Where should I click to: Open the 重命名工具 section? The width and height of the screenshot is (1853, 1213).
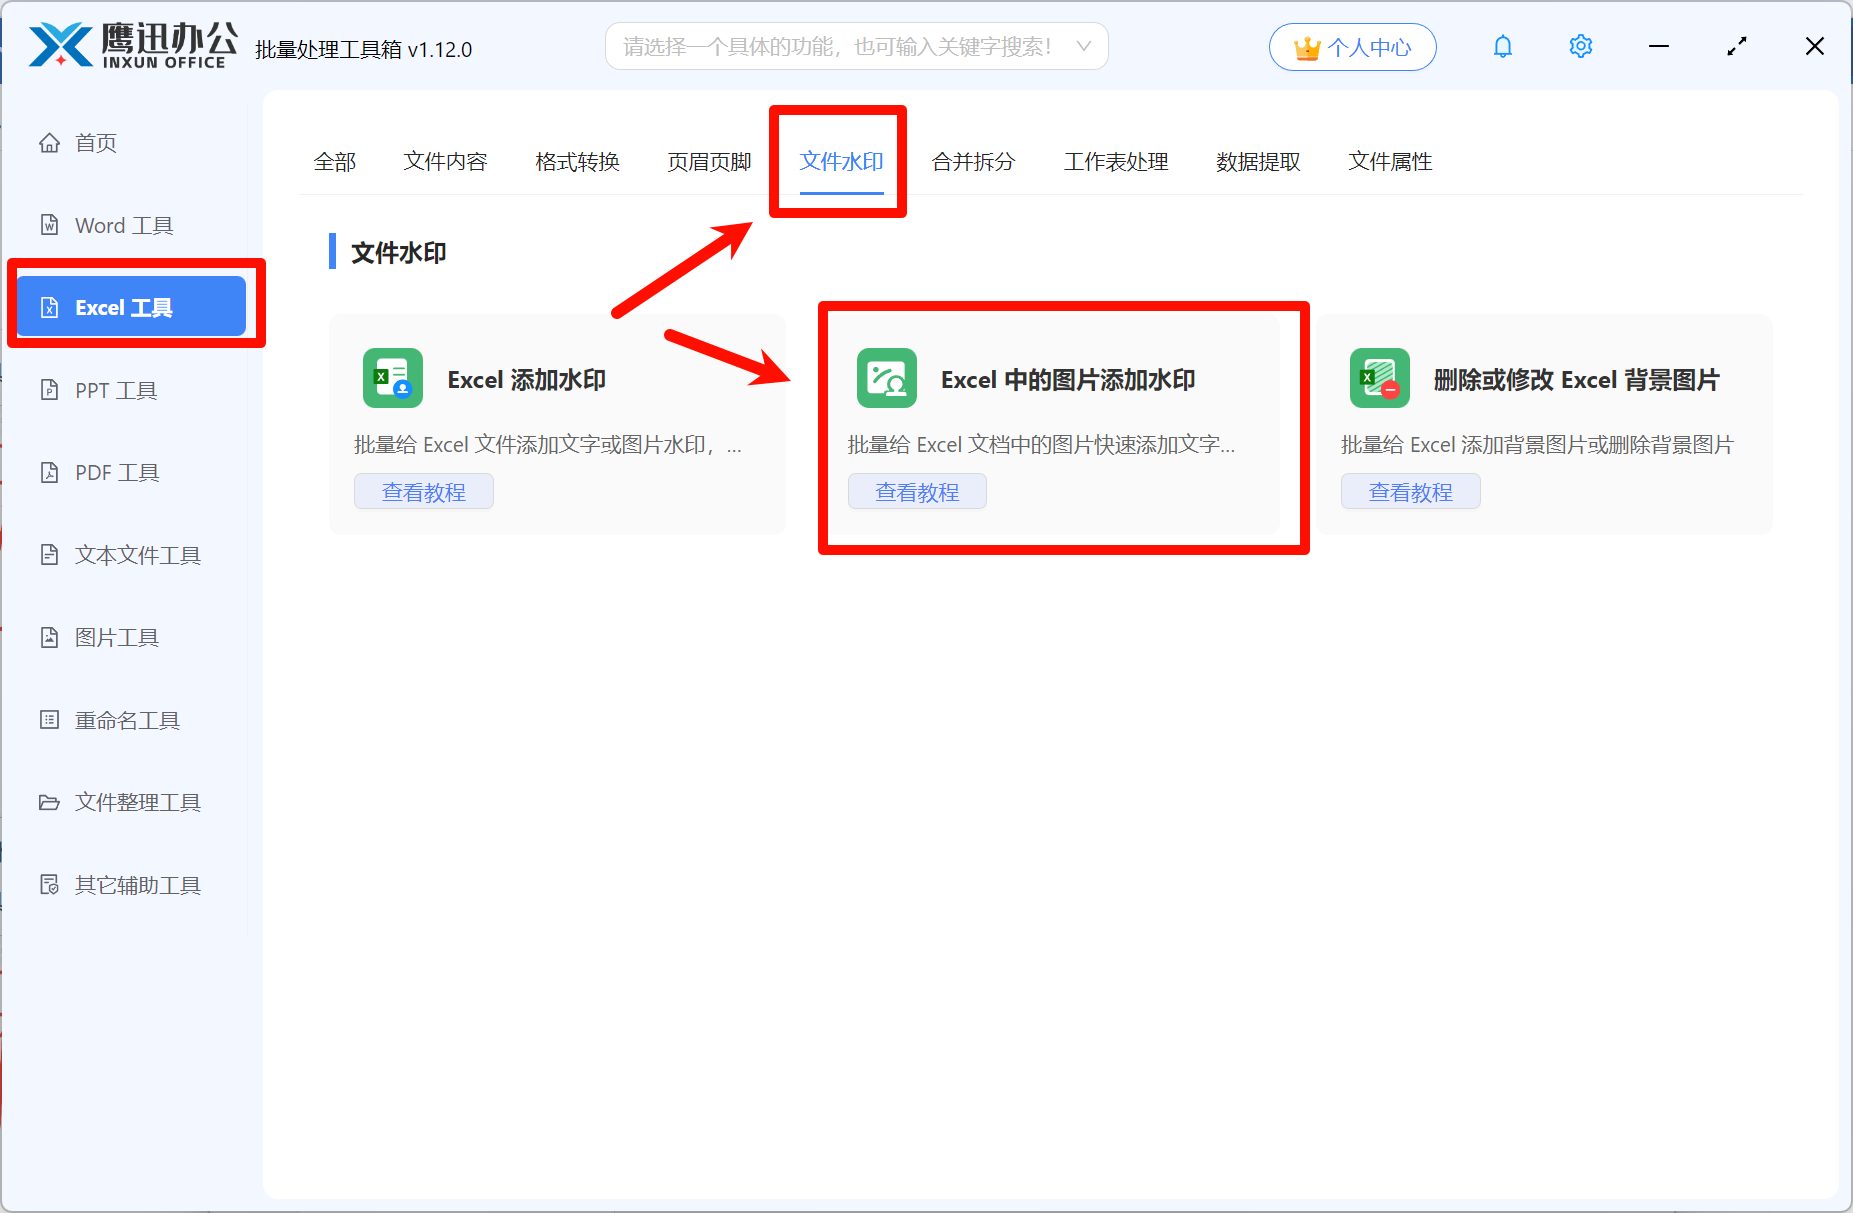click(x=124, y=720)
